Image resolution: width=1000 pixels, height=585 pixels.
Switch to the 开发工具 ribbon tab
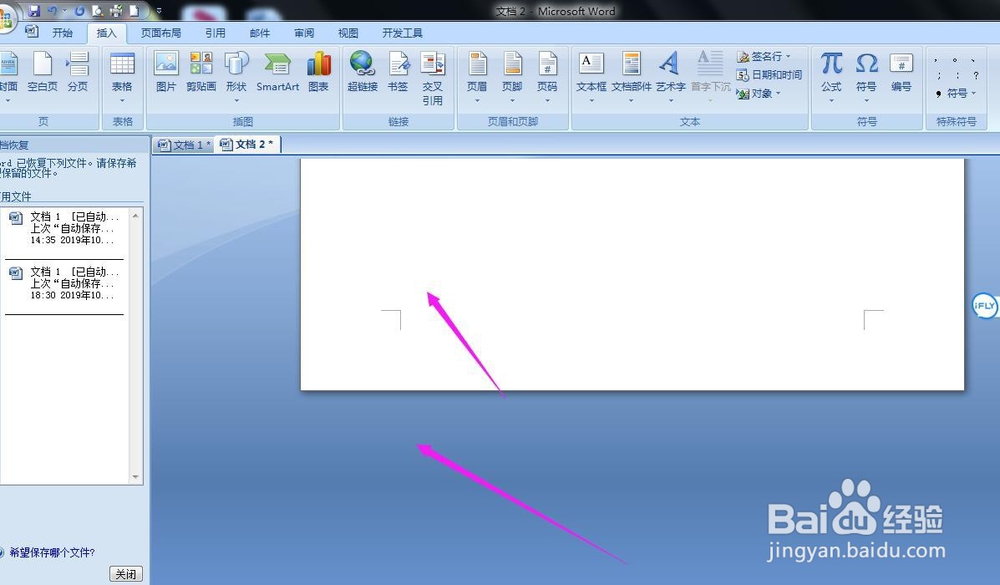[402, 33]
